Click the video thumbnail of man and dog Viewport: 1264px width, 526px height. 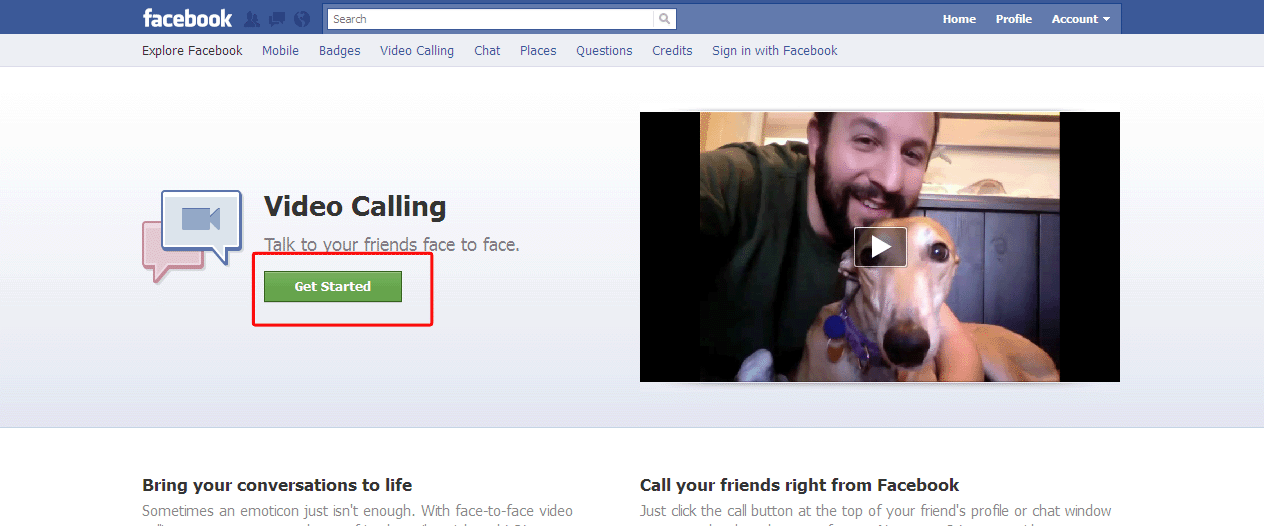click(880, 247)
